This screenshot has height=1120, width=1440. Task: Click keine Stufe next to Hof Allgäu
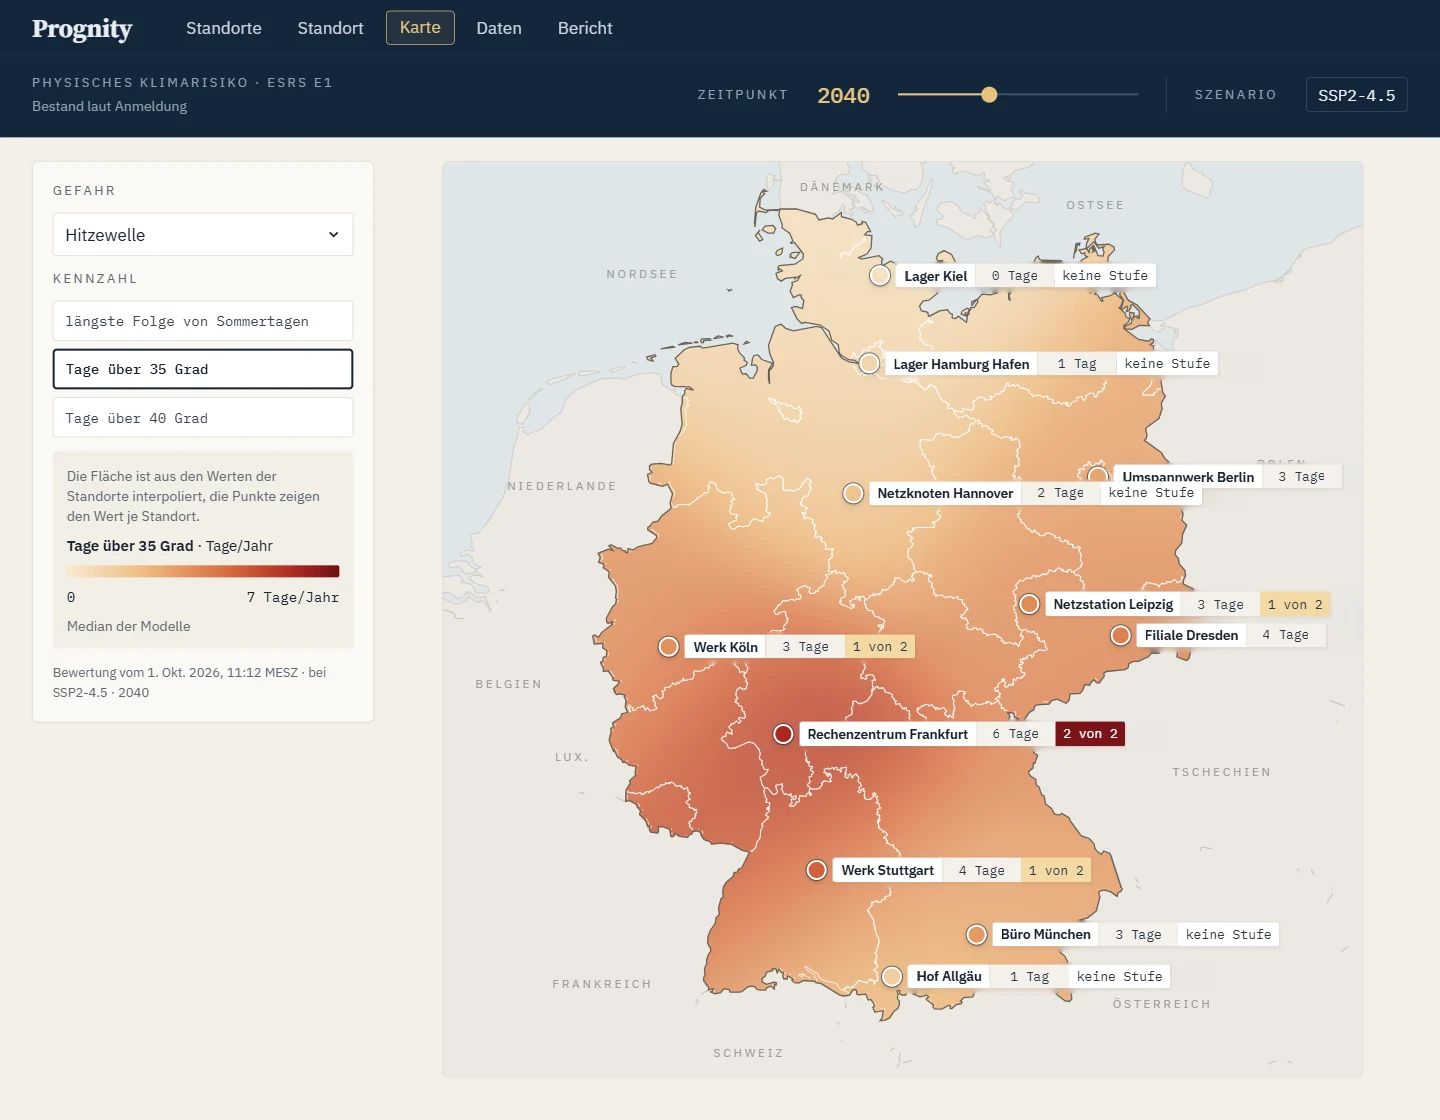[1119, 976]
